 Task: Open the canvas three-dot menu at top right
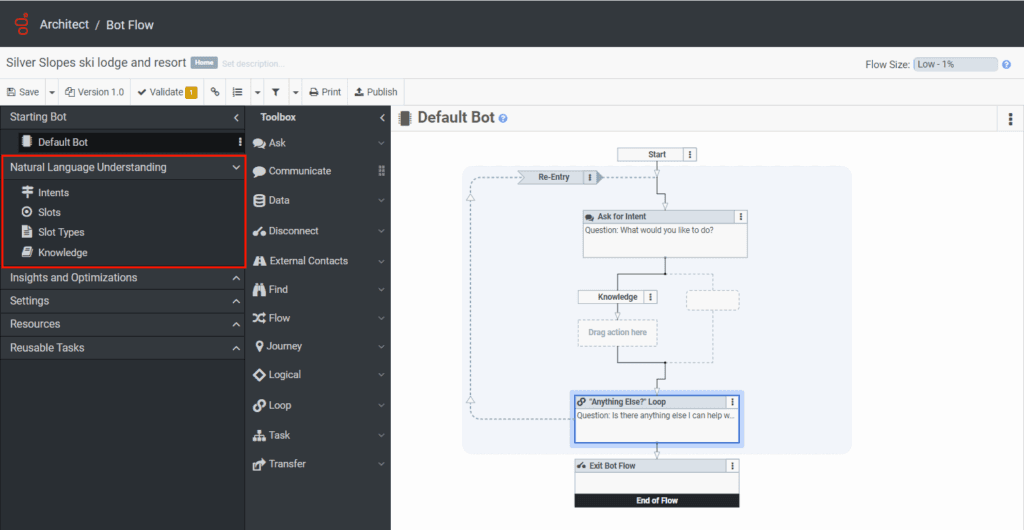[1011, 119]
